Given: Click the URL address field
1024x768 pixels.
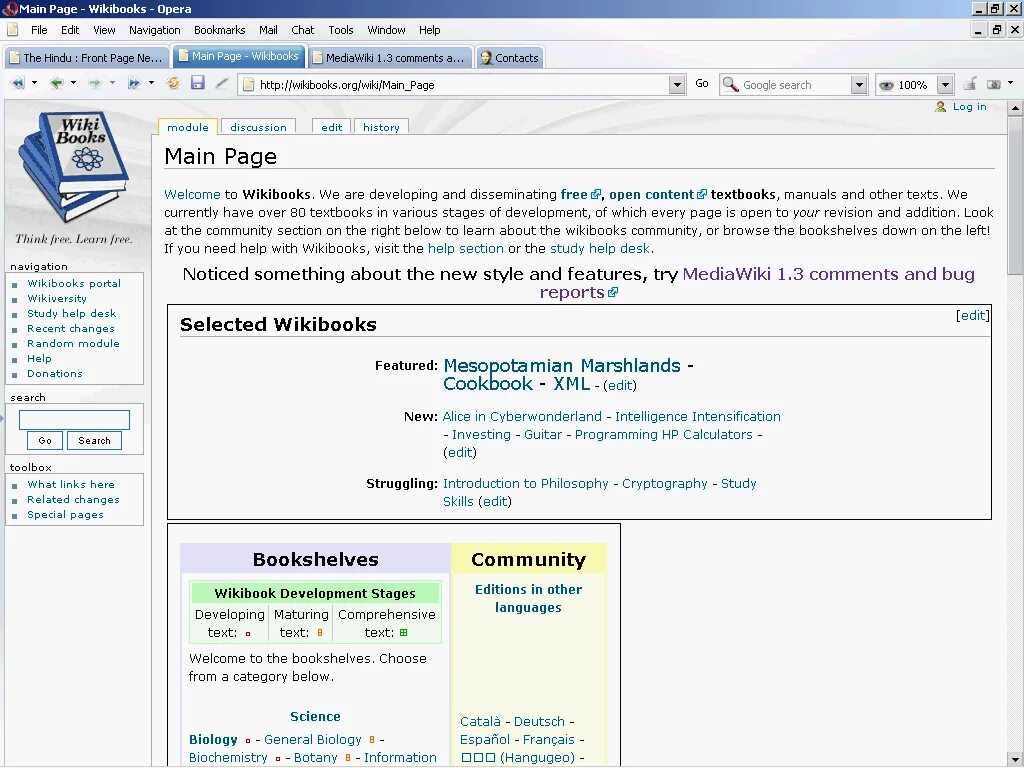Looking at the screenshot, I should [x=461, y=85].
